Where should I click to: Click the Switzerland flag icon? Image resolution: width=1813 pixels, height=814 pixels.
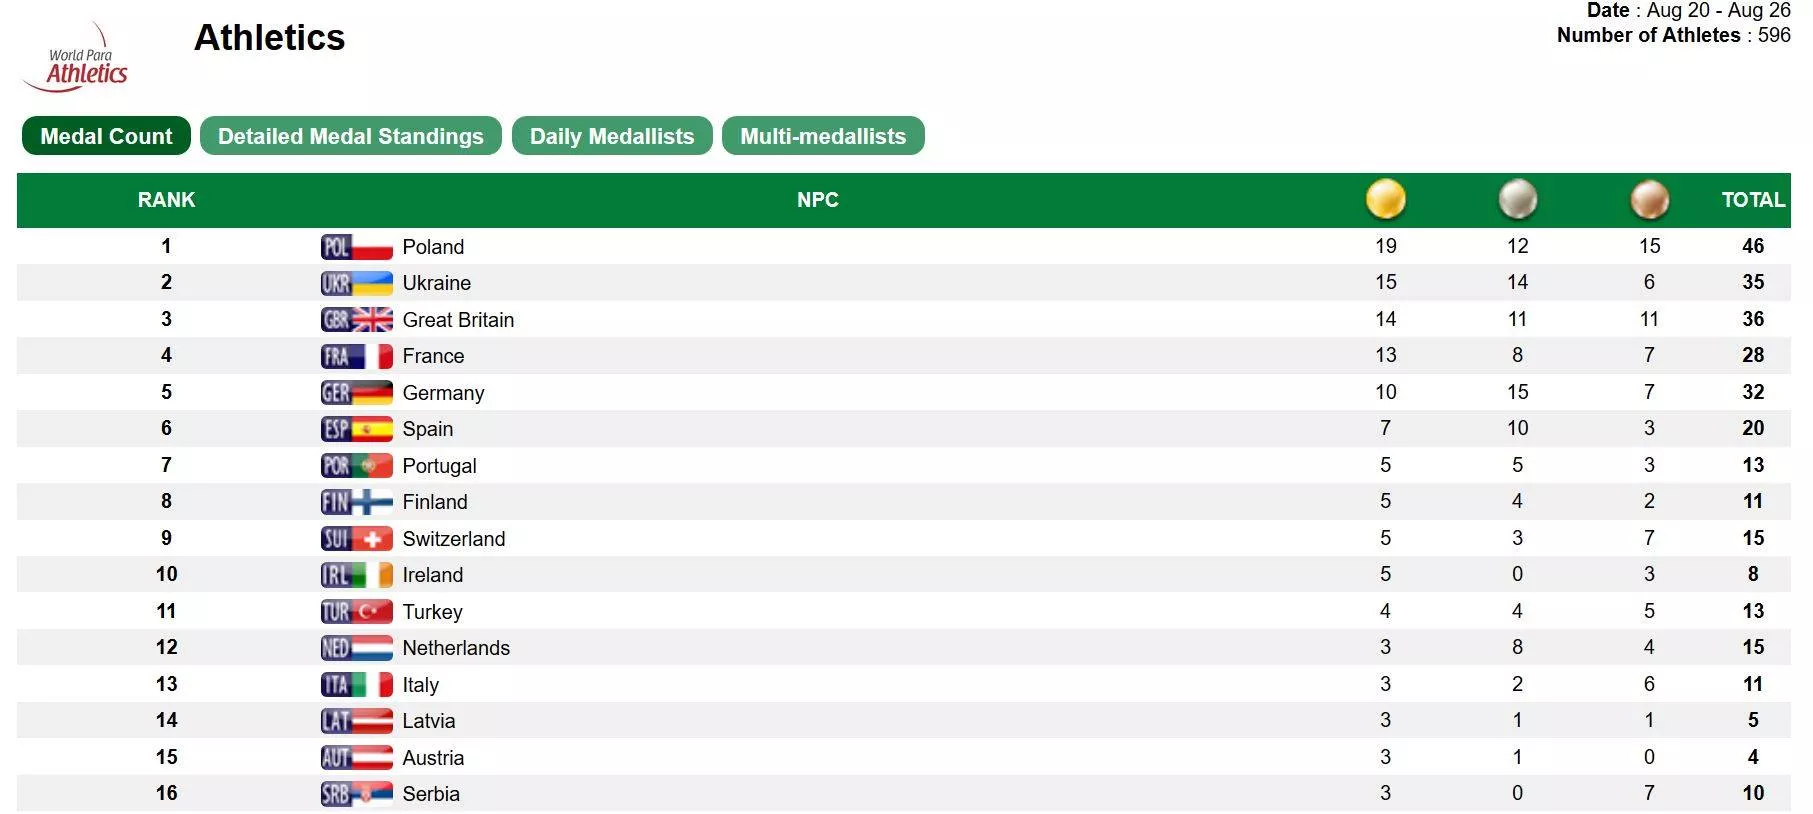pyautogui.click(x=356, y=539)
